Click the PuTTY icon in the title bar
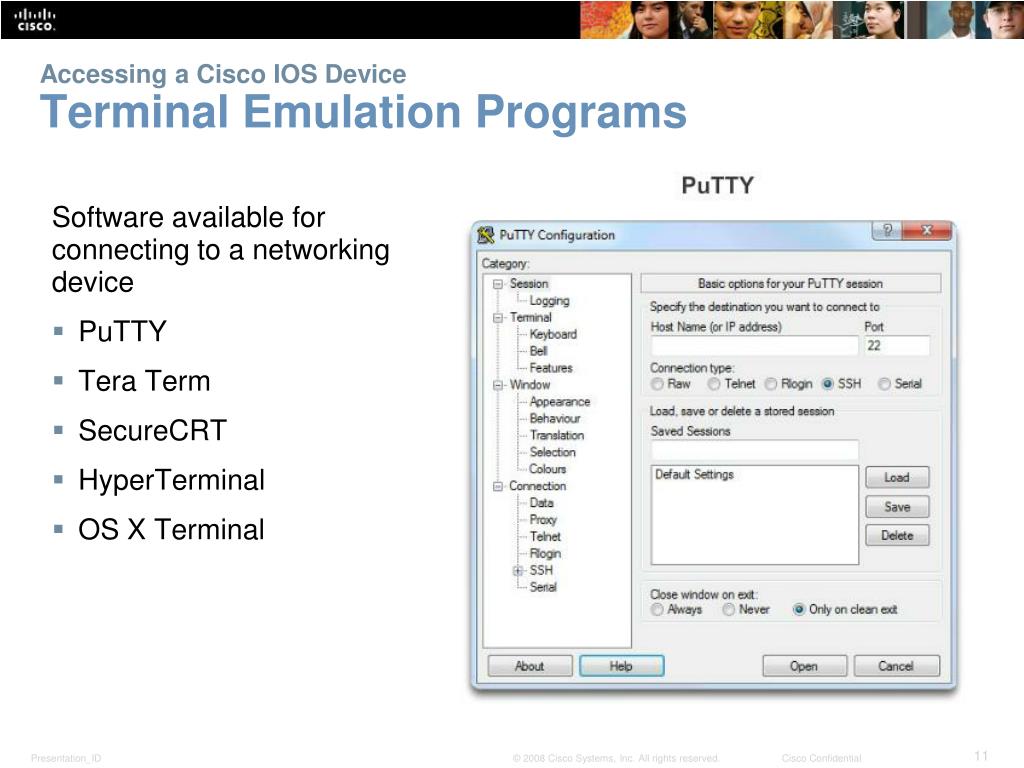The width and height of the screenshot is (1024, 768). (485, 235)
